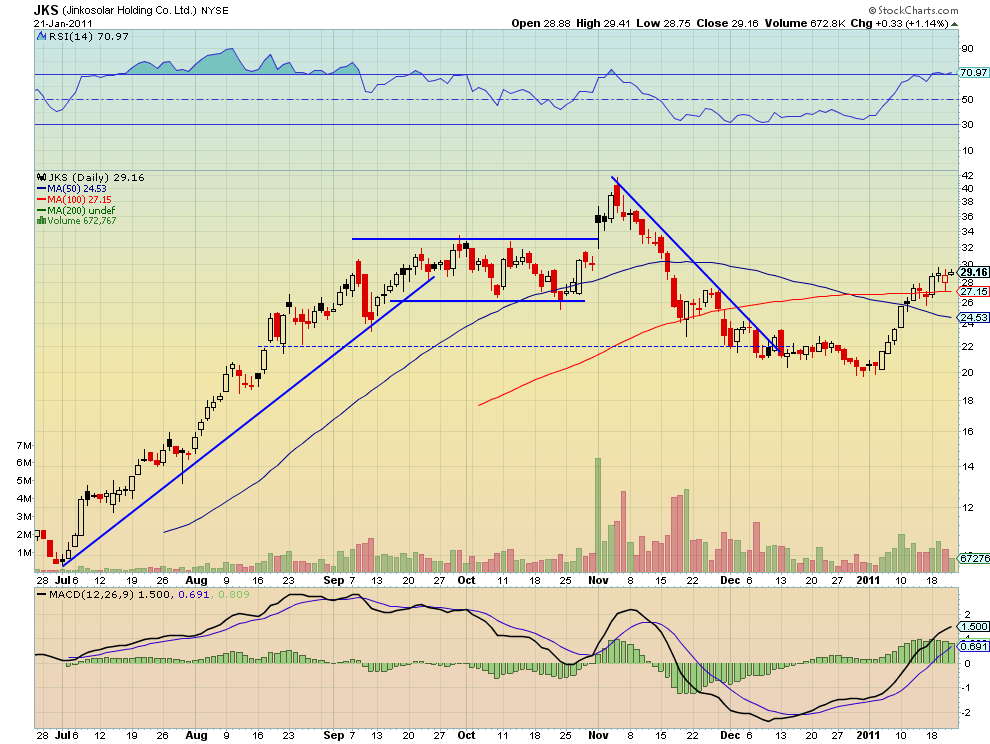Click the 29.16 last price tag on right axis
Screen dimensions: 990x744
[974, 273]
